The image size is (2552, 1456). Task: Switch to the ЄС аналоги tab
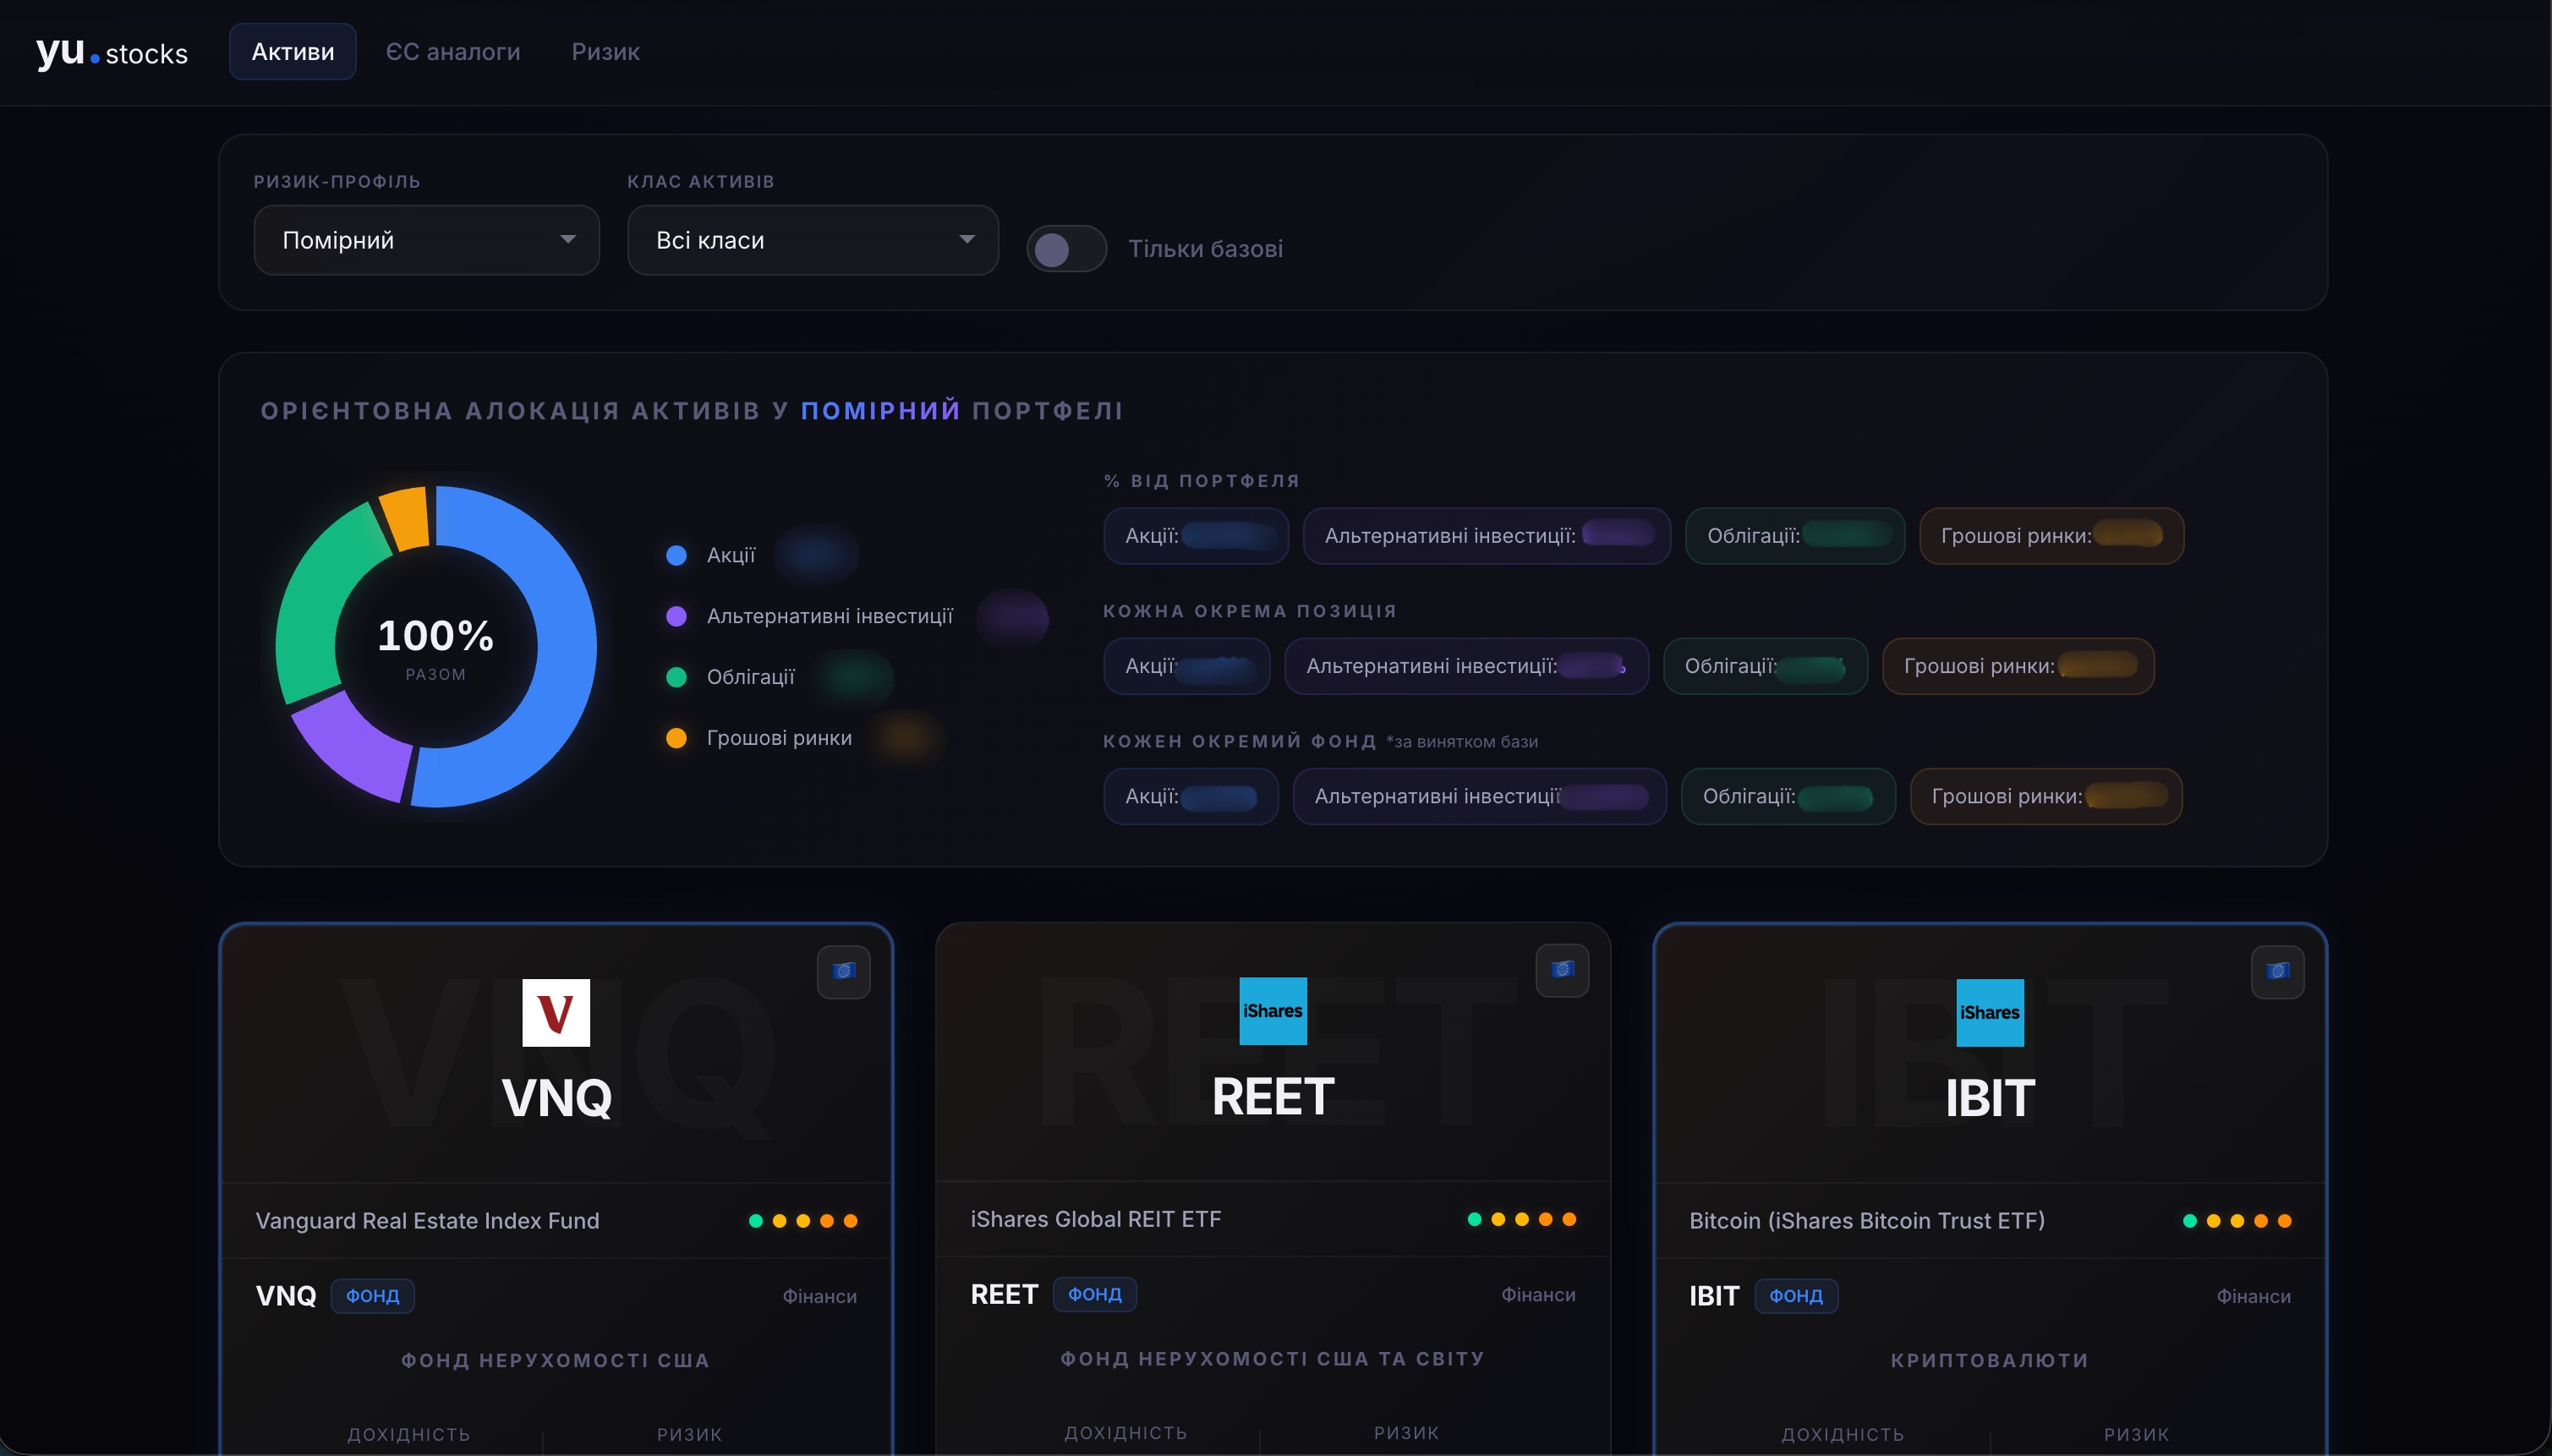click(453, 52)
